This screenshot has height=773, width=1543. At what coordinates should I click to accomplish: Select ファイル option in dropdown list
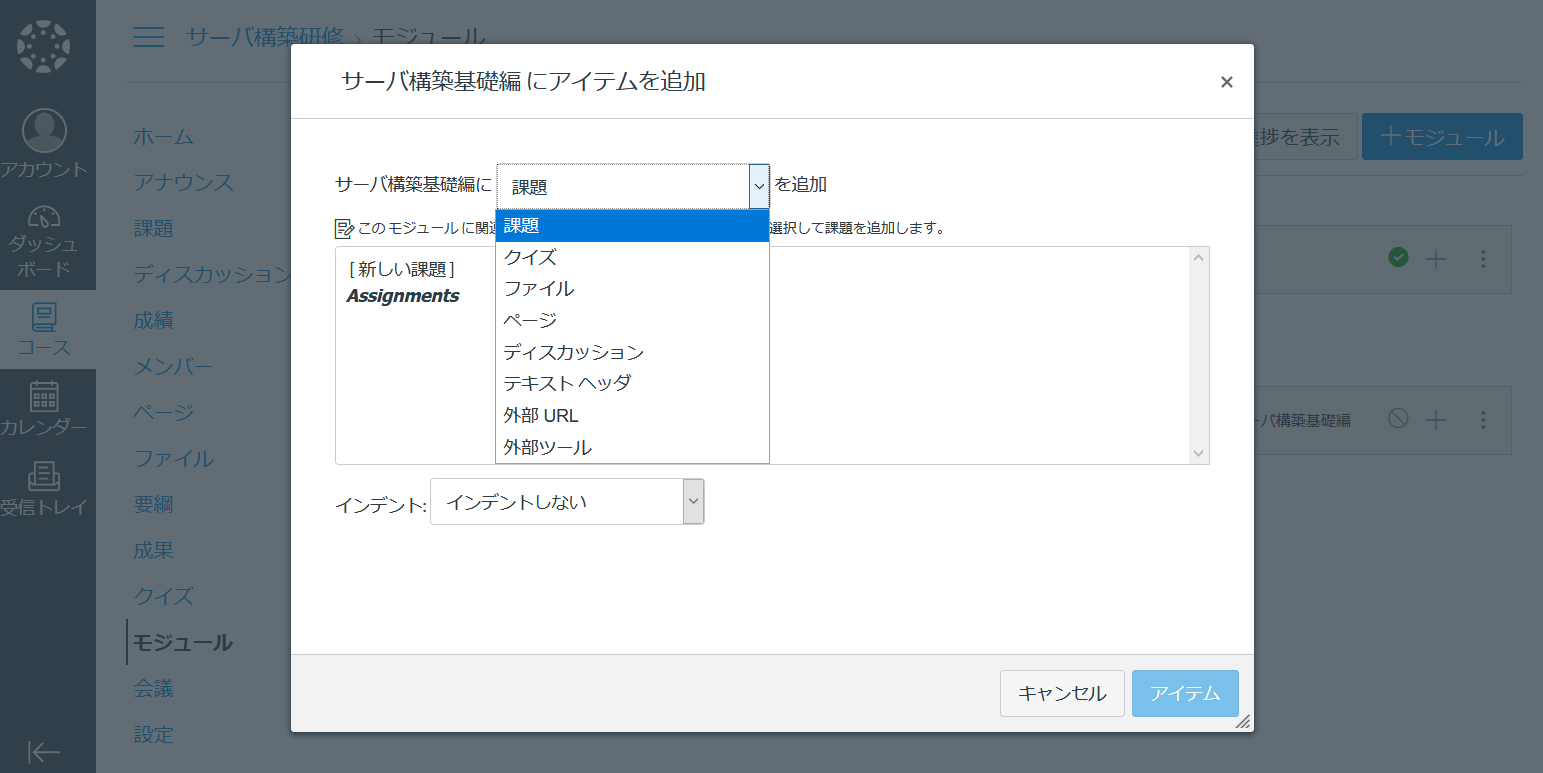click(632, 289)
